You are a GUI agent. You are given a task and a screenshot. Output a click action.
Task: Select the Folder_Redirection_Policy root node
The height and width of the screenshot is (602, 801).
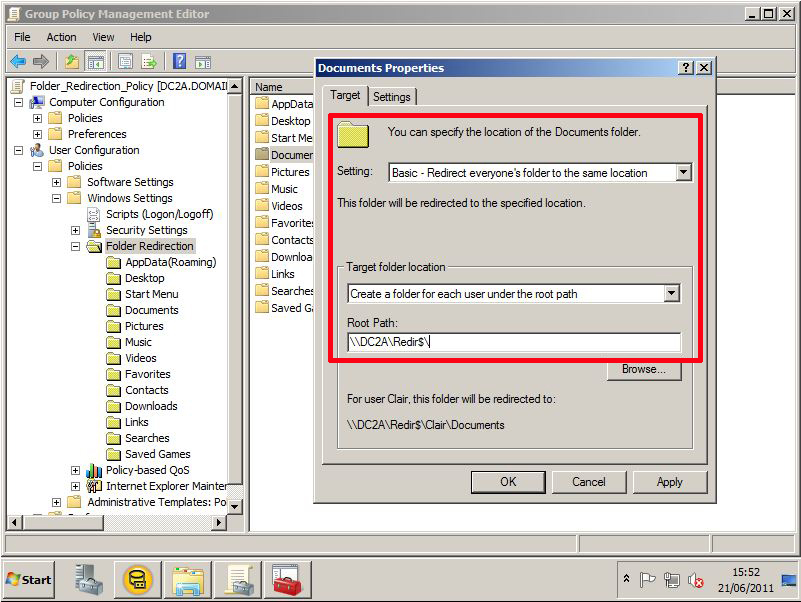(128, 86)
